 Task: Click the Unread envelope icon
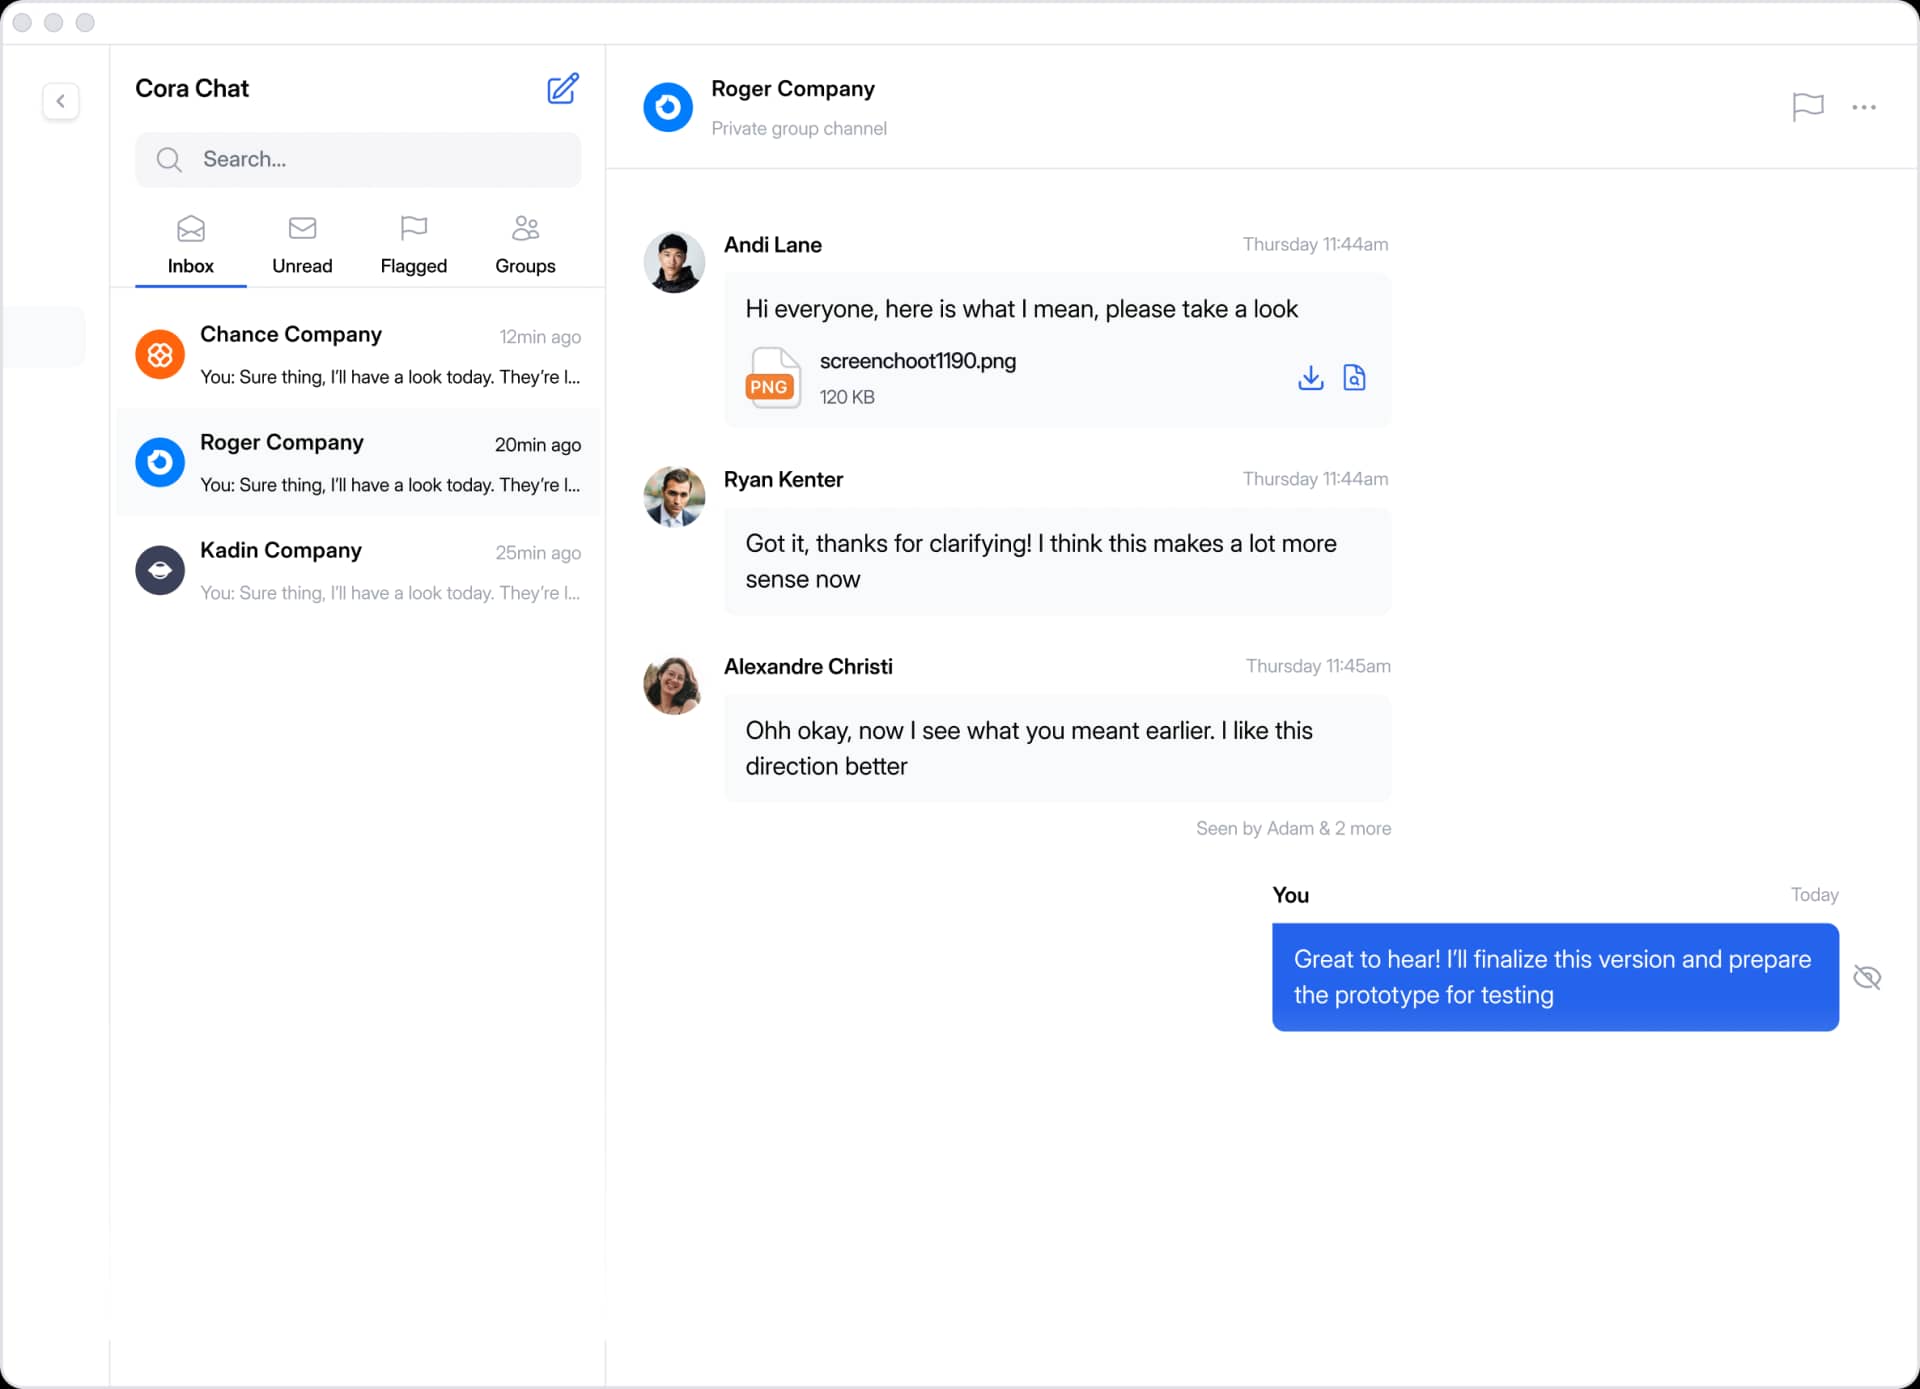(302, 228)
